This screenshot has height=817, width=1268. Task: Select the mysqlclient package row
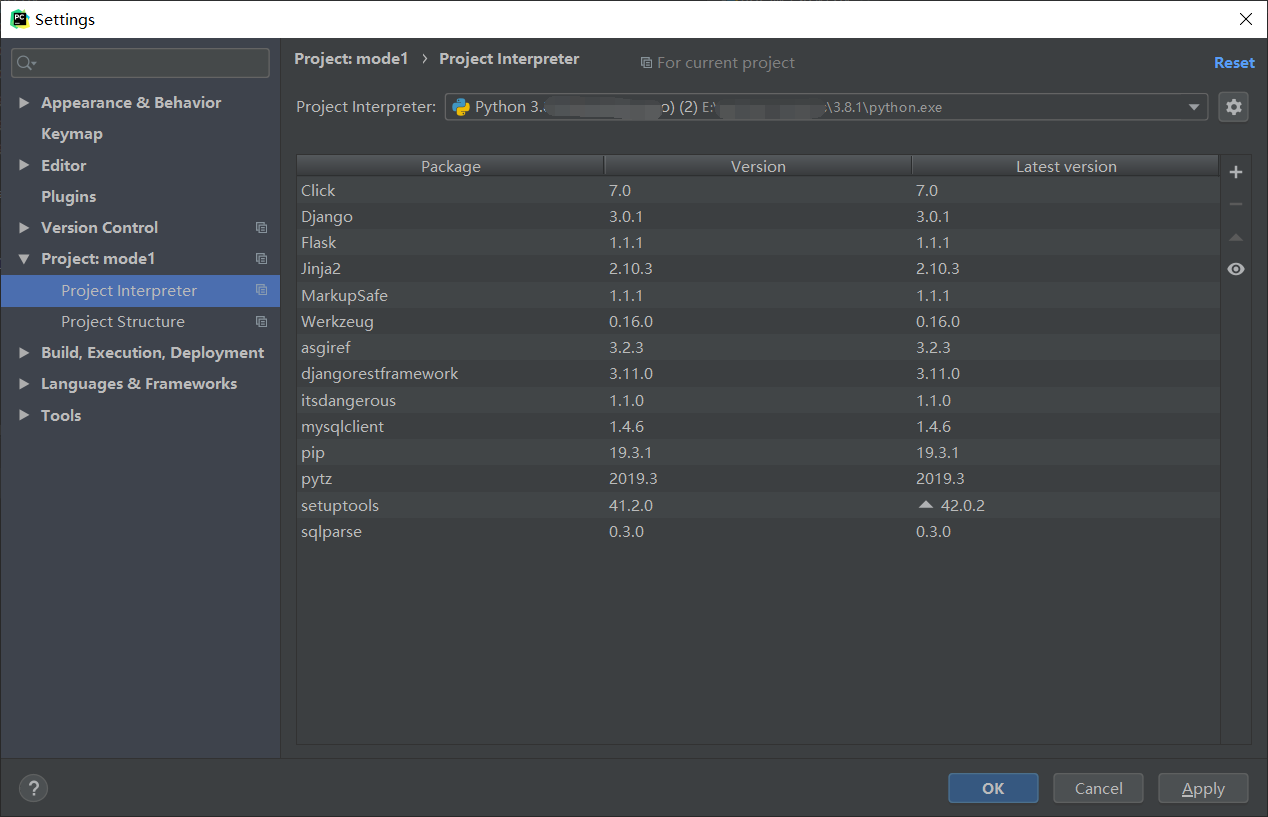pos(758,427)
